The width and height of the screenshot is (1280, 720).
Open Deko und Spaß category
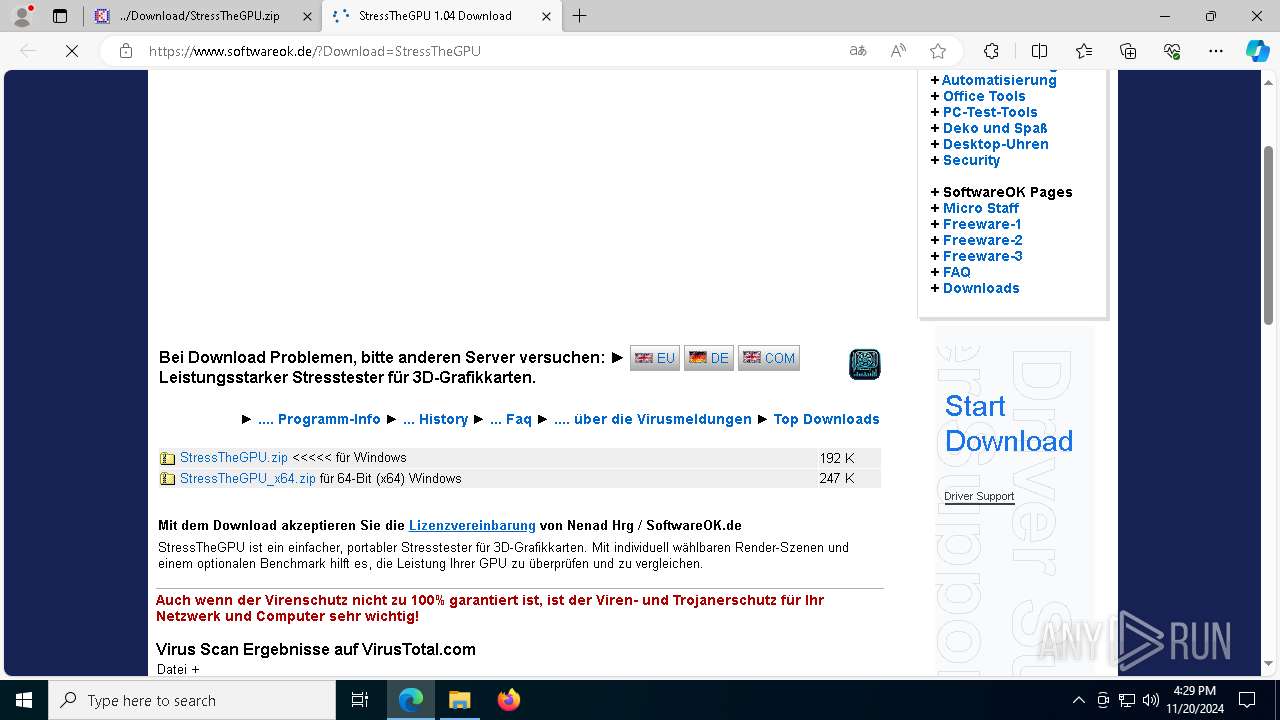[995, 128]
